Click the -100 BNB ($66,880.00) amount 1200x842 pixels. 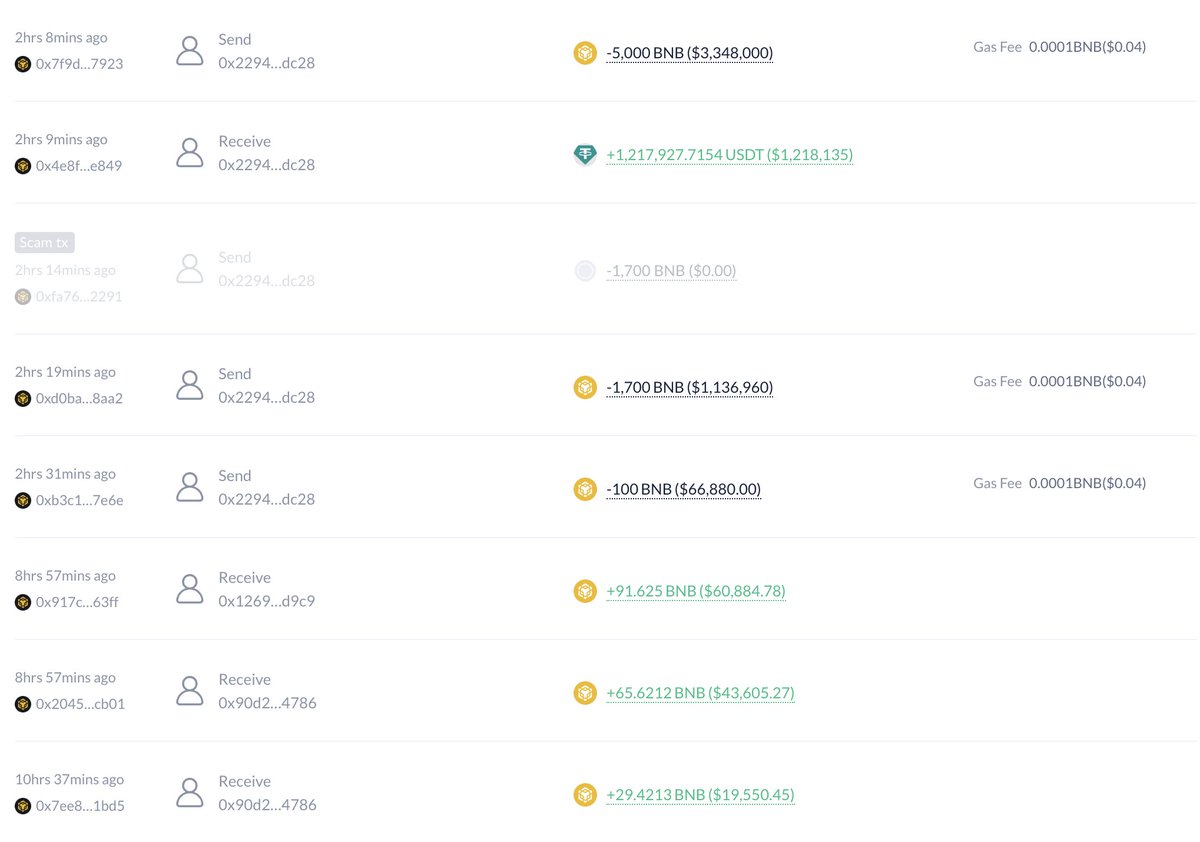[684, 489]
